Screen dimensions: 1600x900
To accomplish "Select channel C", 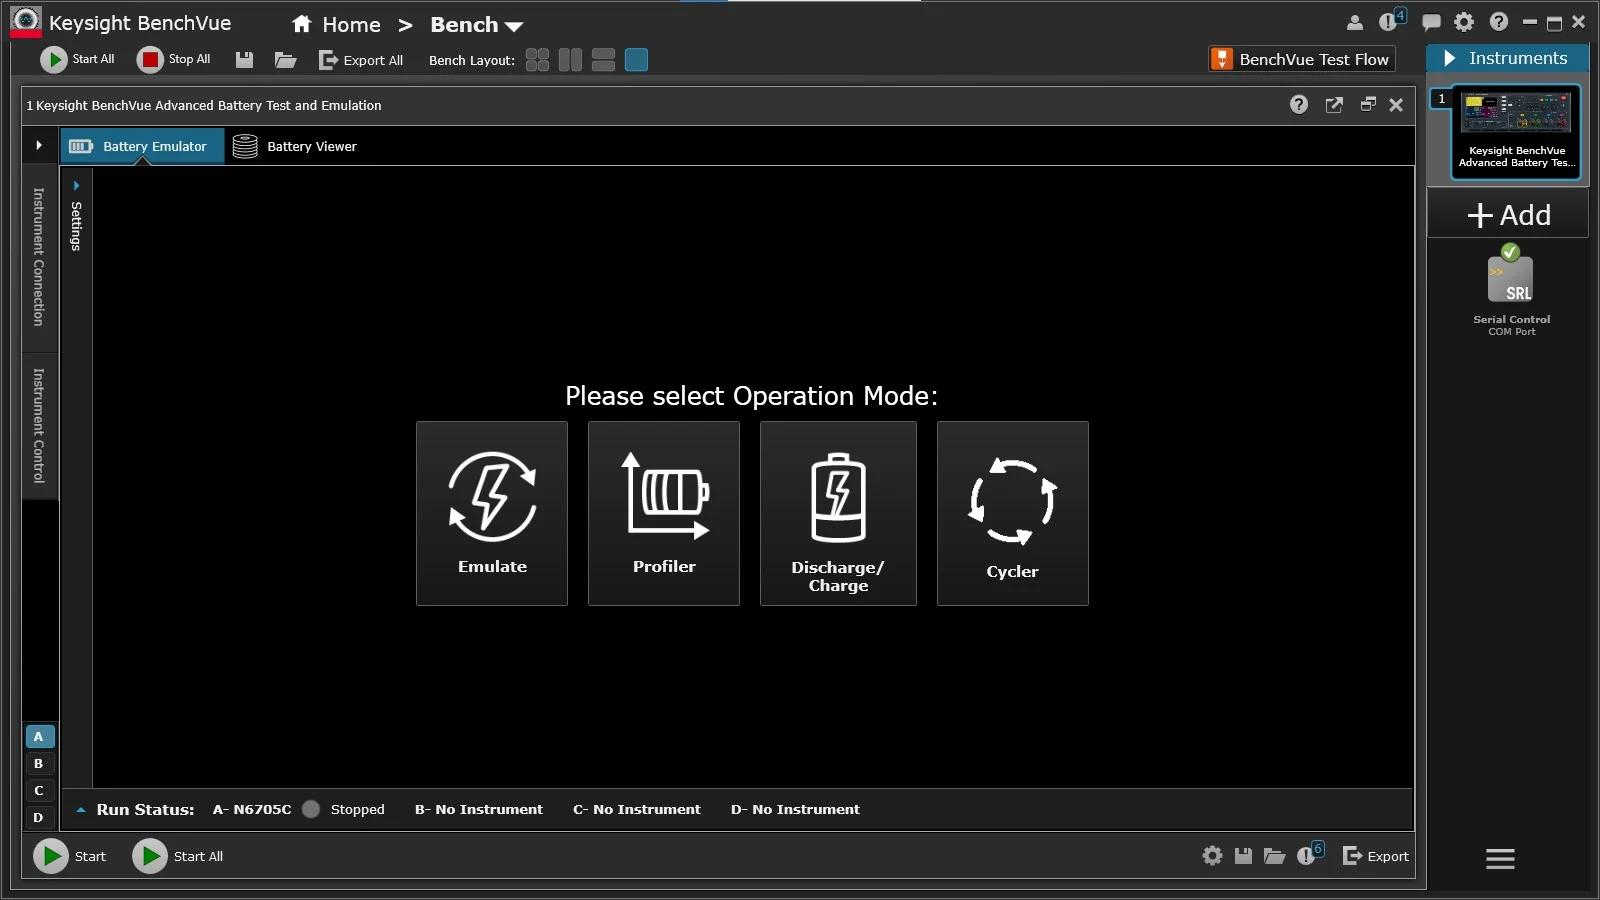I will pos(39,791).
